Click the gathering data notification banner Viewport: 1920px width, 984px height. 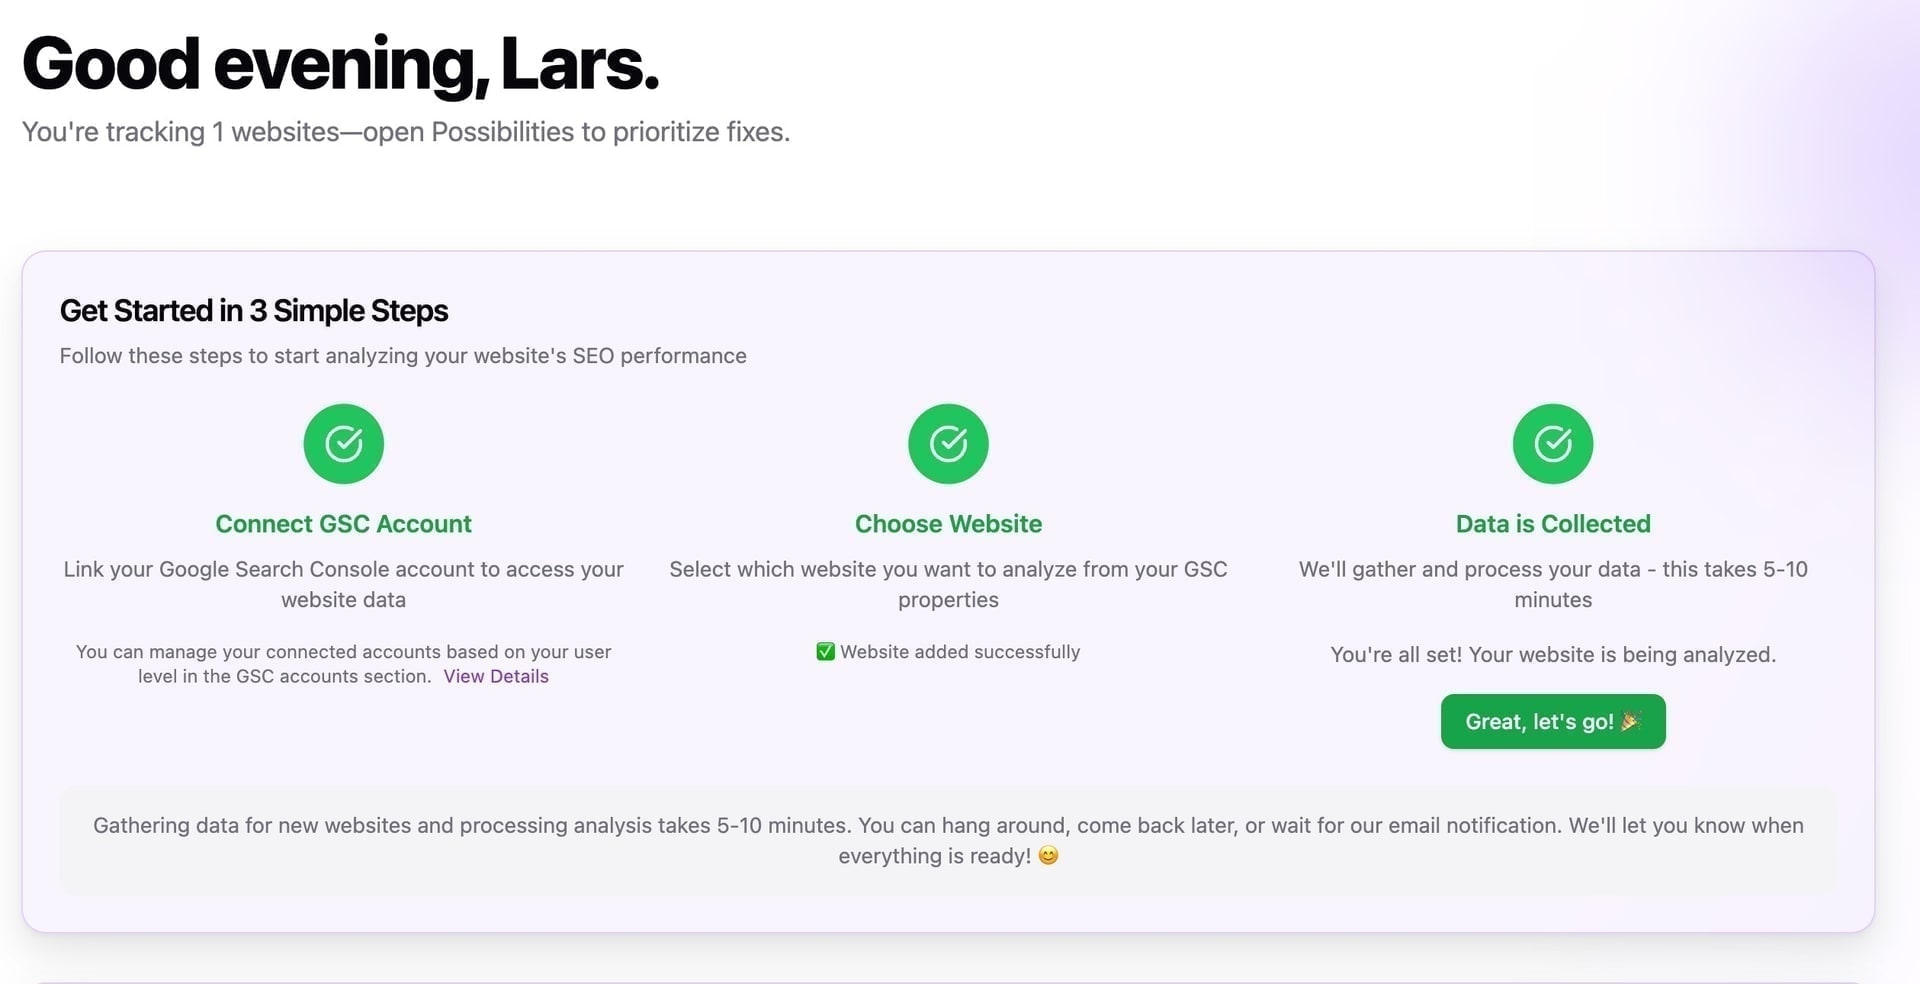click(948, 840)
